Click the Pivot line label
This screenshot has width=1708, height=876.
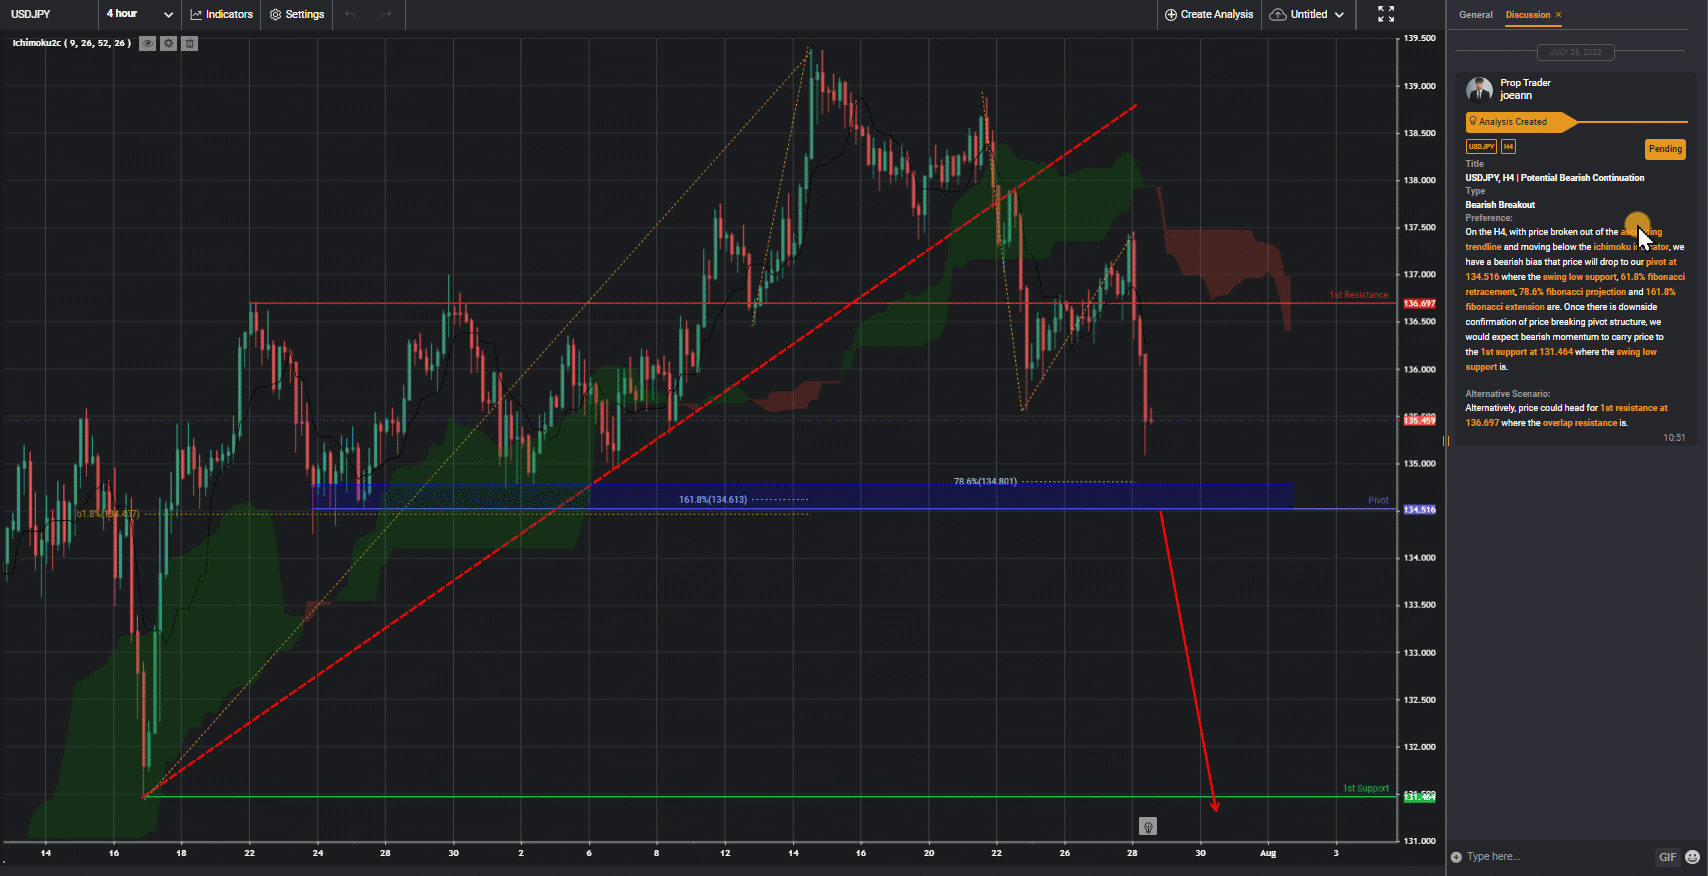pyautogui.click(x=1378, y=500)
